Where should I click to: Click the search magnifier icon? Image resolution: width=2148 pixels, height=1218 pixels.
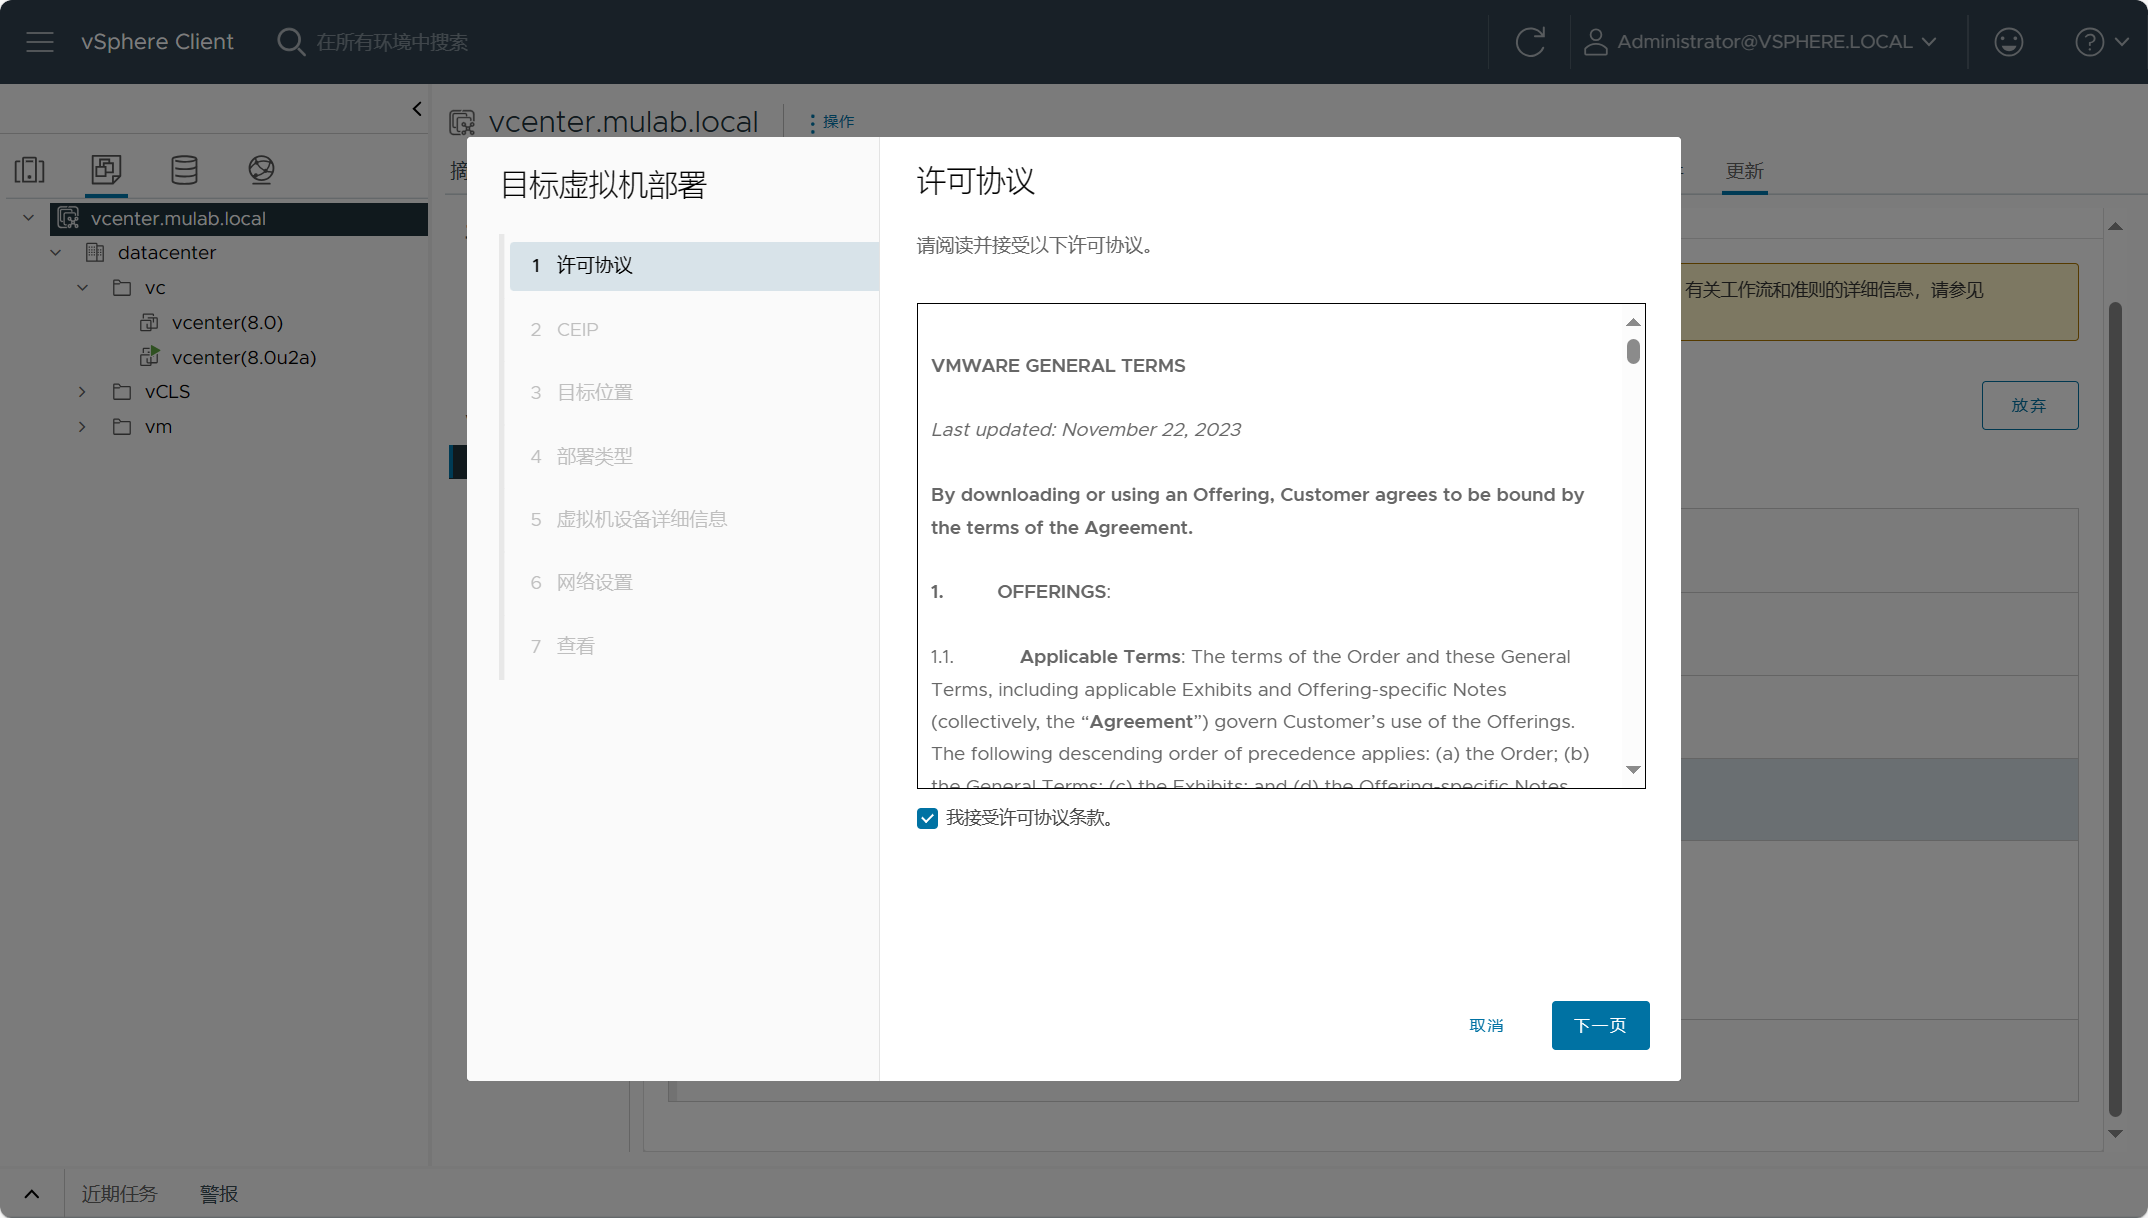pyautogui.click(x=291, y=42)
